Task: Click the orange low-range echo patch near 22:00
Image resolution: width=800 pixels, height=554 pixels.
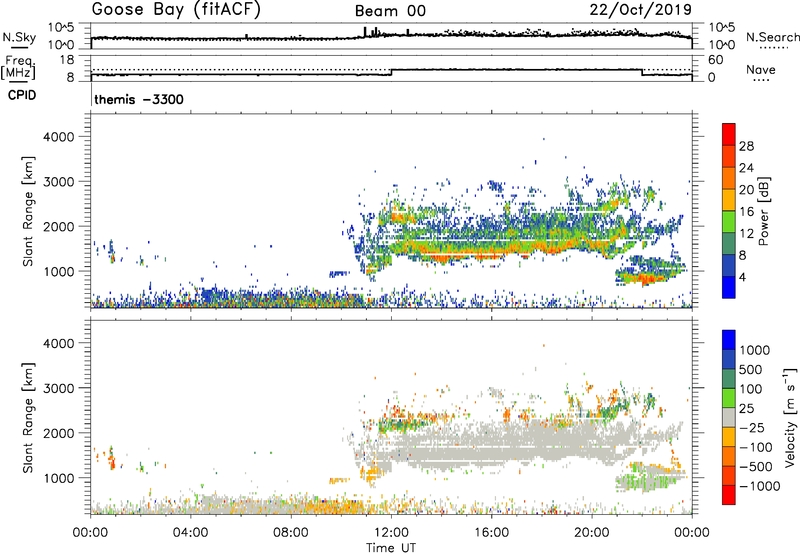Action: [644, 279]
